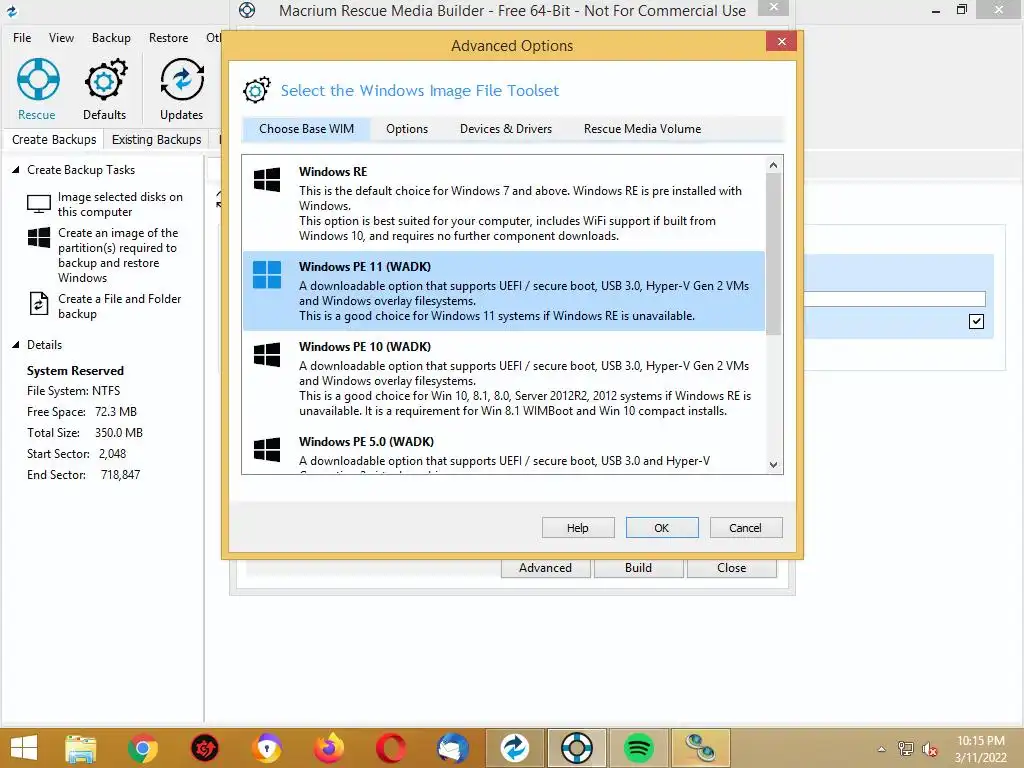This screenshot has height=768, width=1024.
Task: Switch to Devices & Drivers tab
Action: click(506, 129)
